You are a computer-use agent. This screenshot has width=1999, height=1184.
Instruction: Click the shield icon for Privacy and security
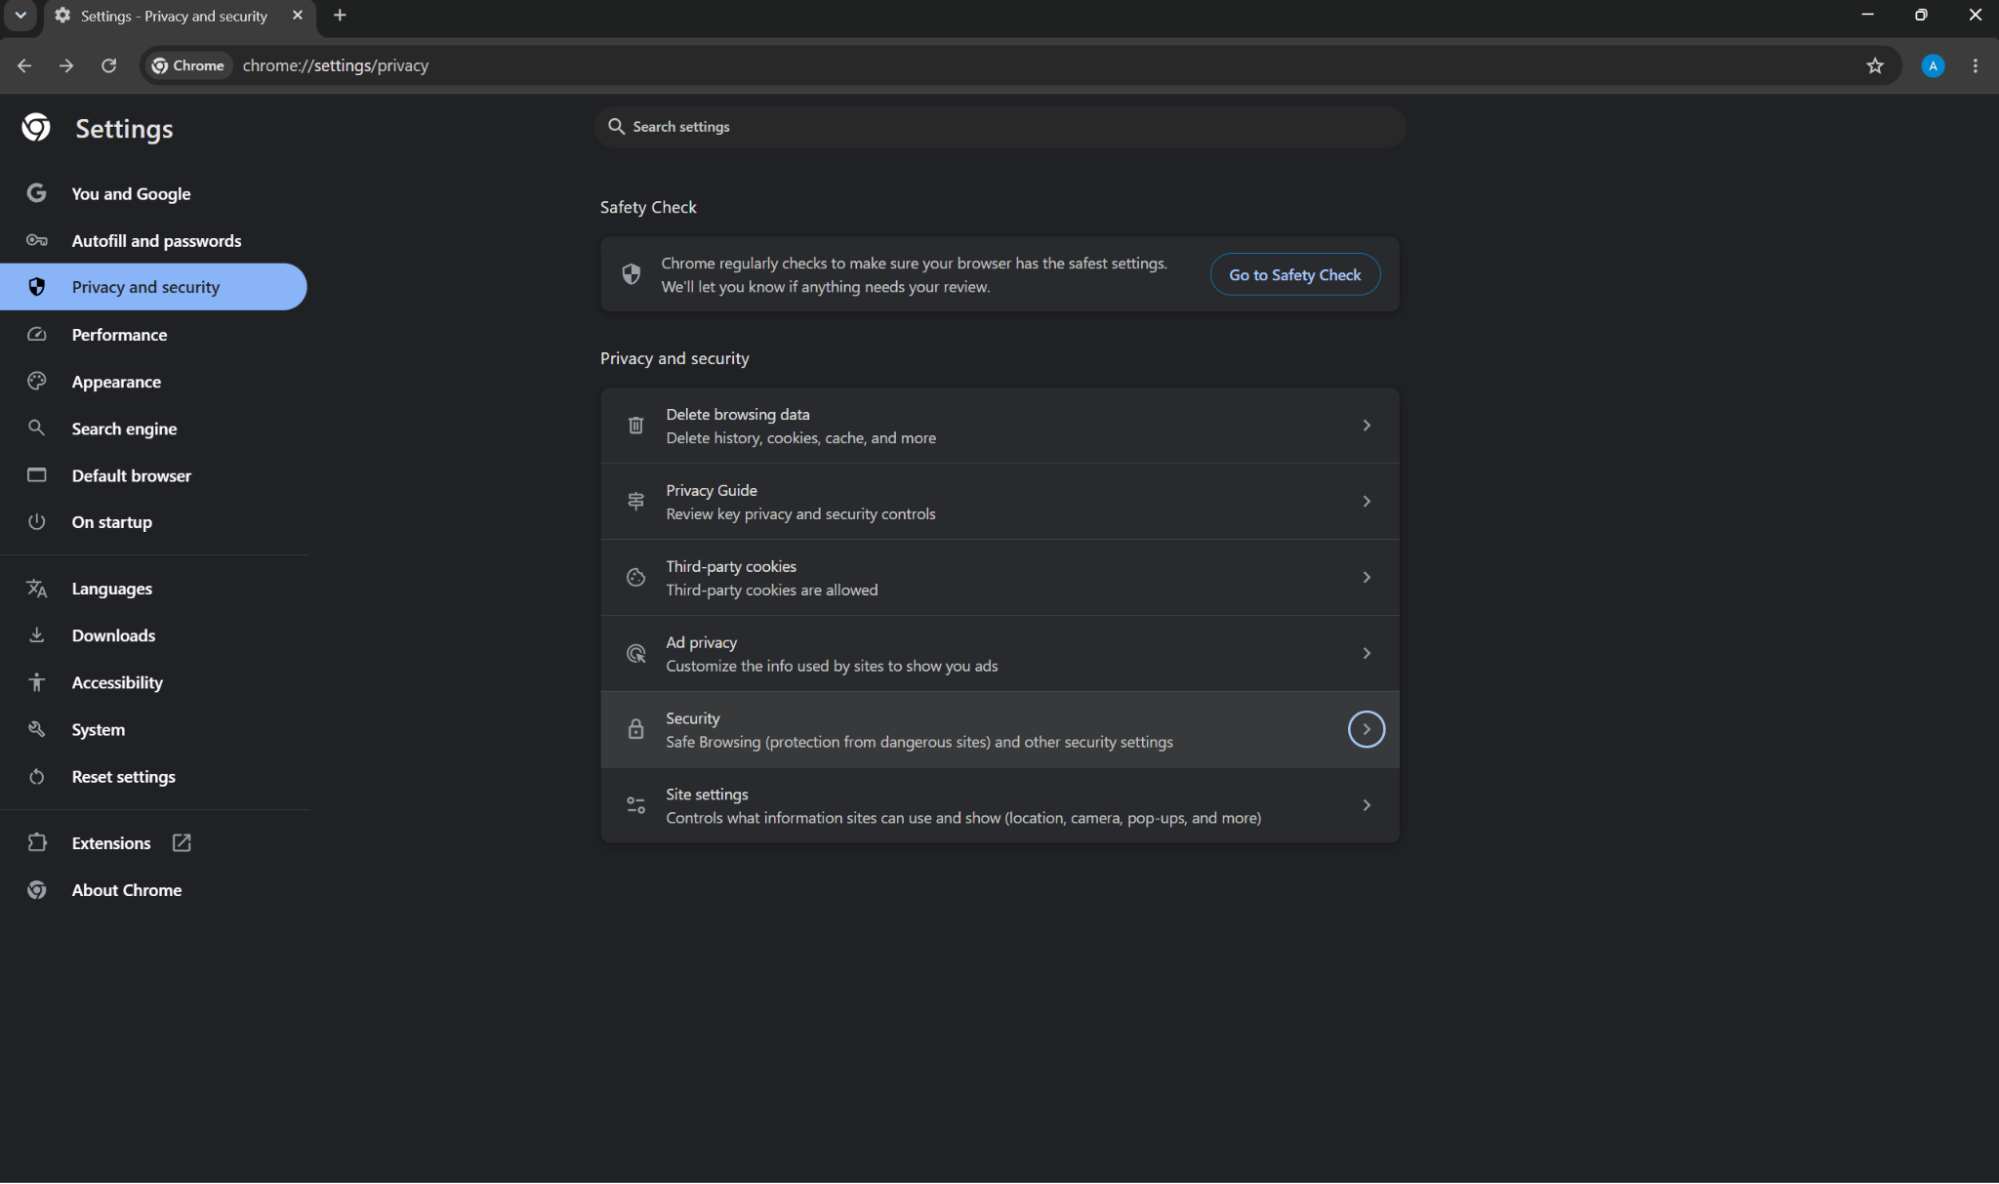tap(37, 287)
